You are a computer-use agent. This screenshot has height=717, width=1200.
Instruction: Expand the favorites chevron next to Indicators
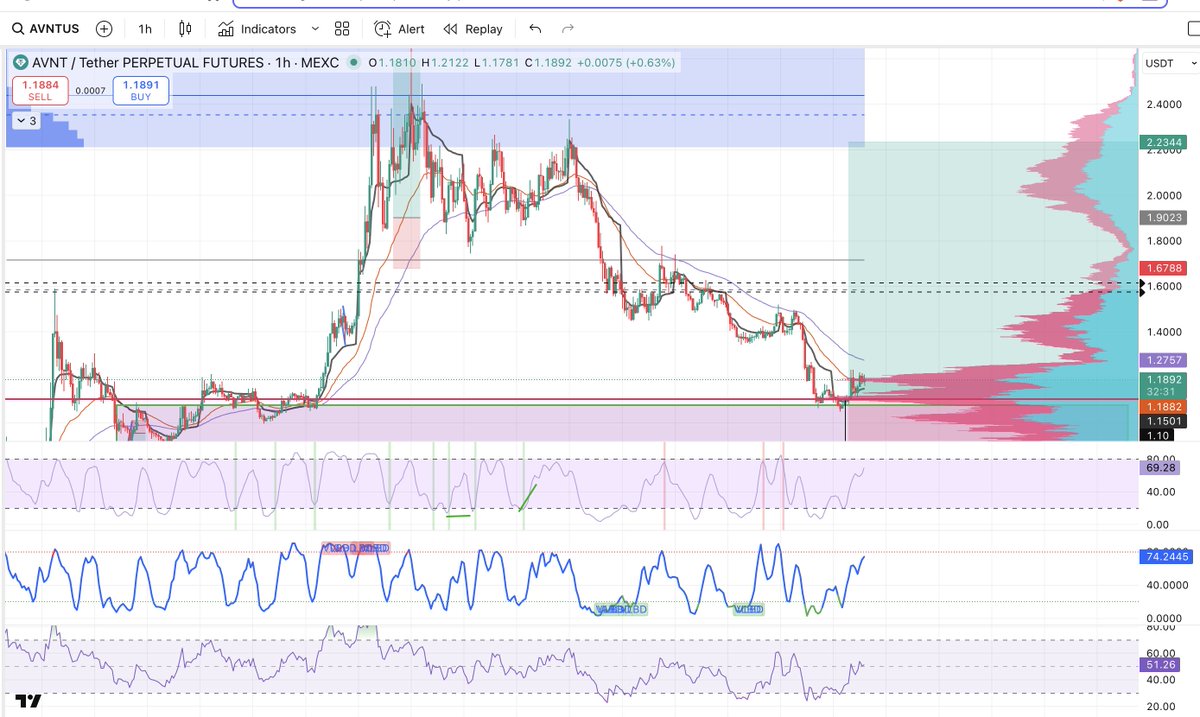(315, 29)
